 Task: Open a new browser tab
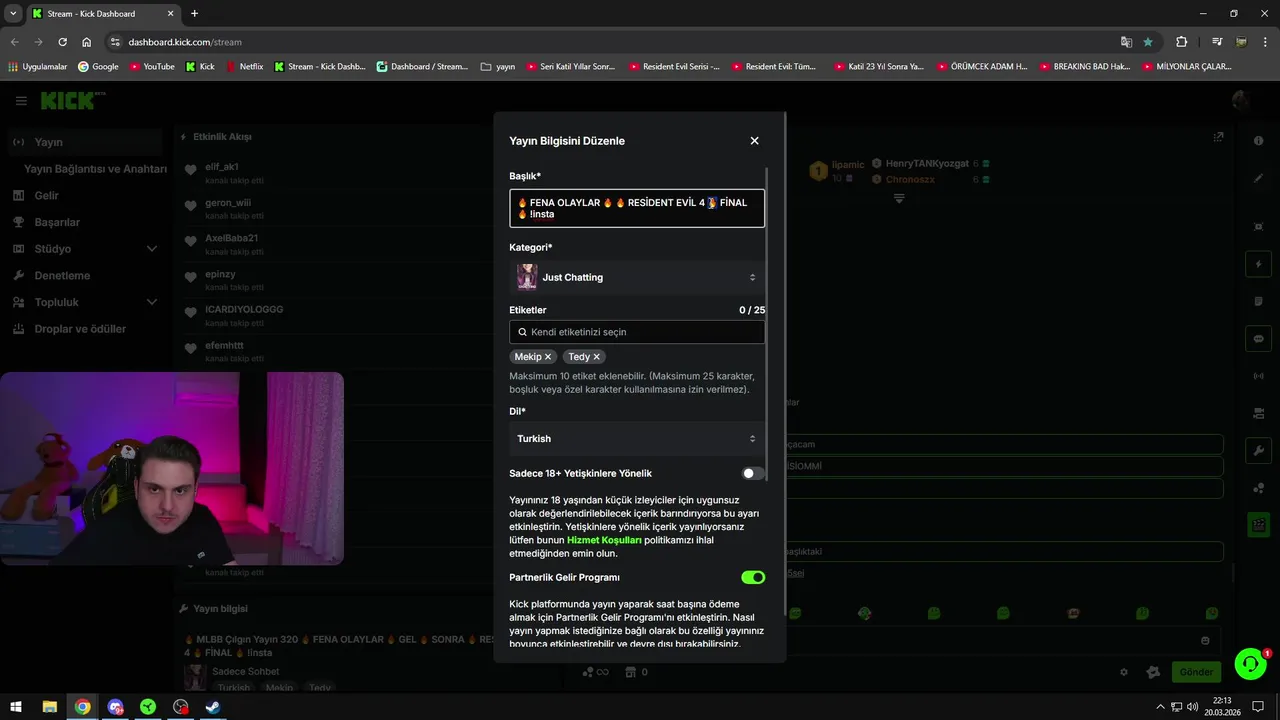click(194, 14)
